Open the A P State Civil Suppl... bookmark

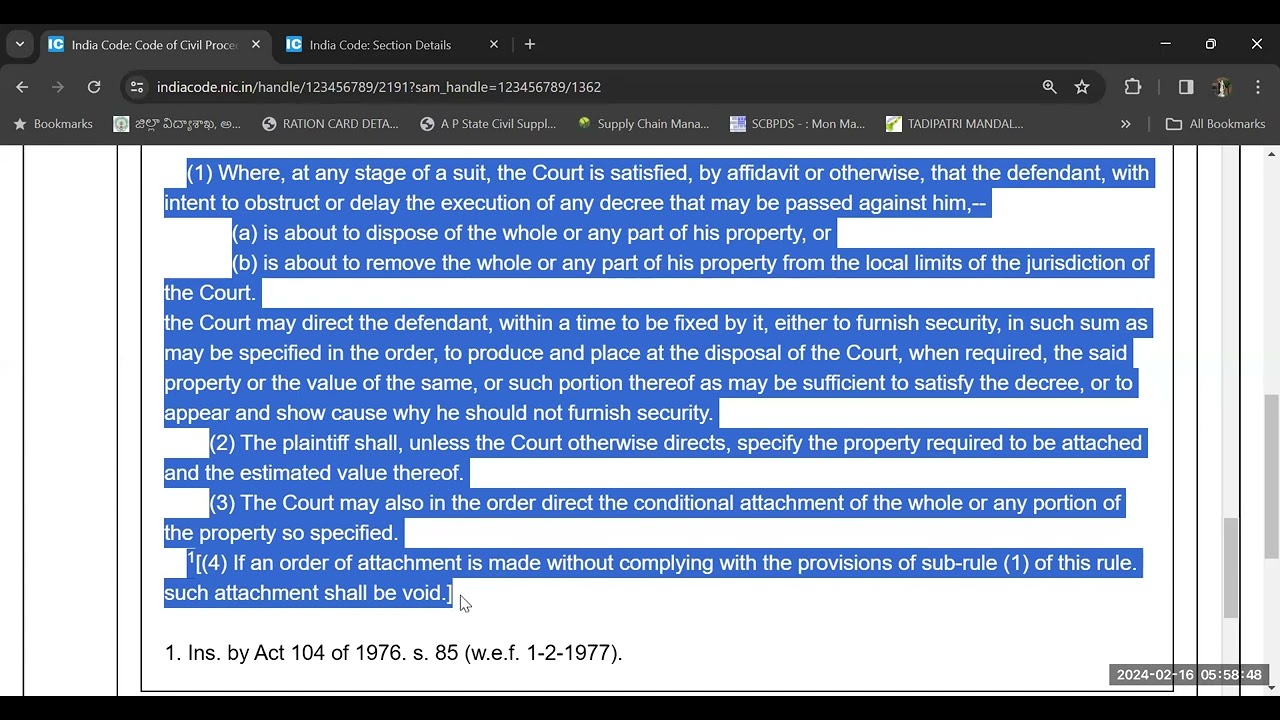[488, 124]
